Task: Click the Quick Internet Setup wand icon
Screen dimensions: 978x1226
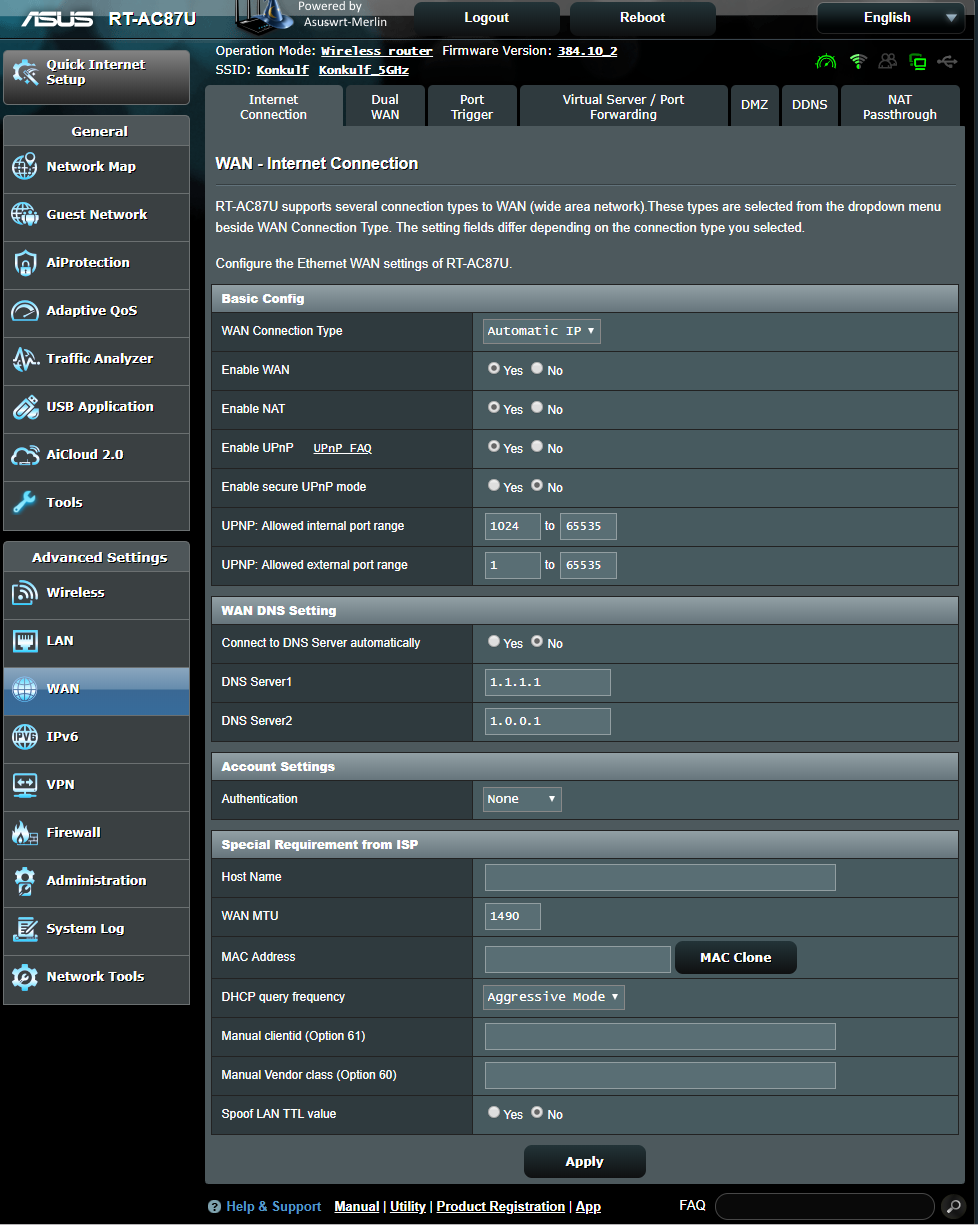Action: [25, 72]
